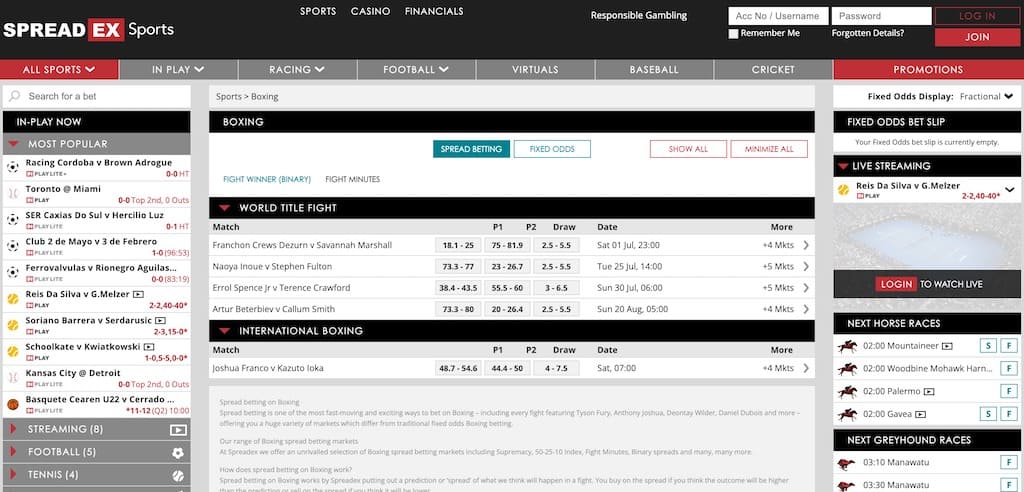Click greyhound icon beside 03:10 Manawatu
Screen dimensions: 1024x492
point(847,463)
